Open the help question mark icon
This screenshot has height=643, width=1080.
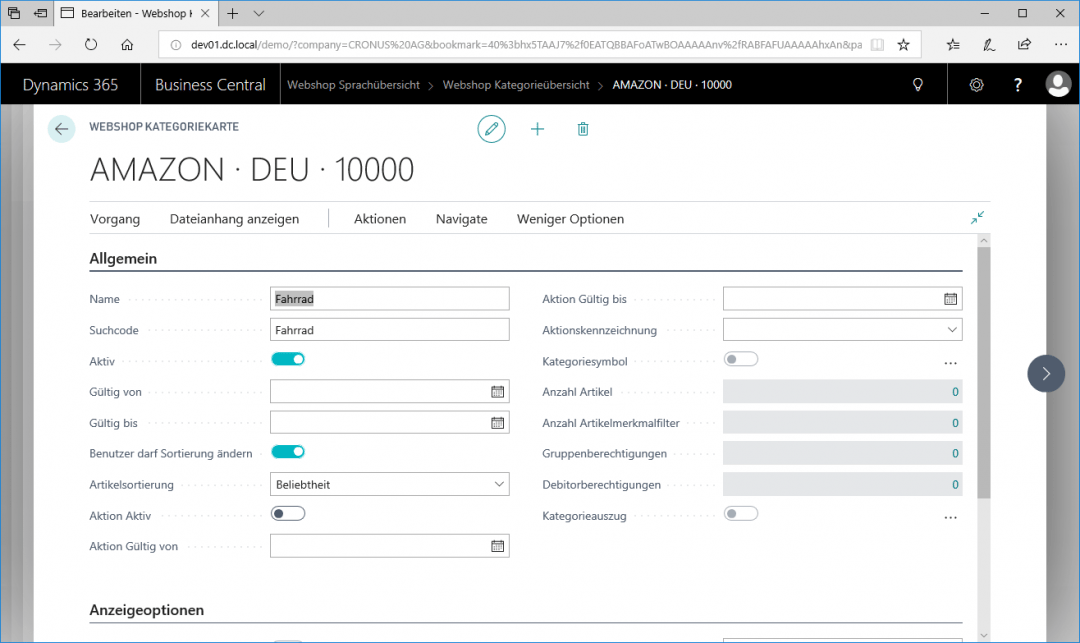pos(1017,85)
